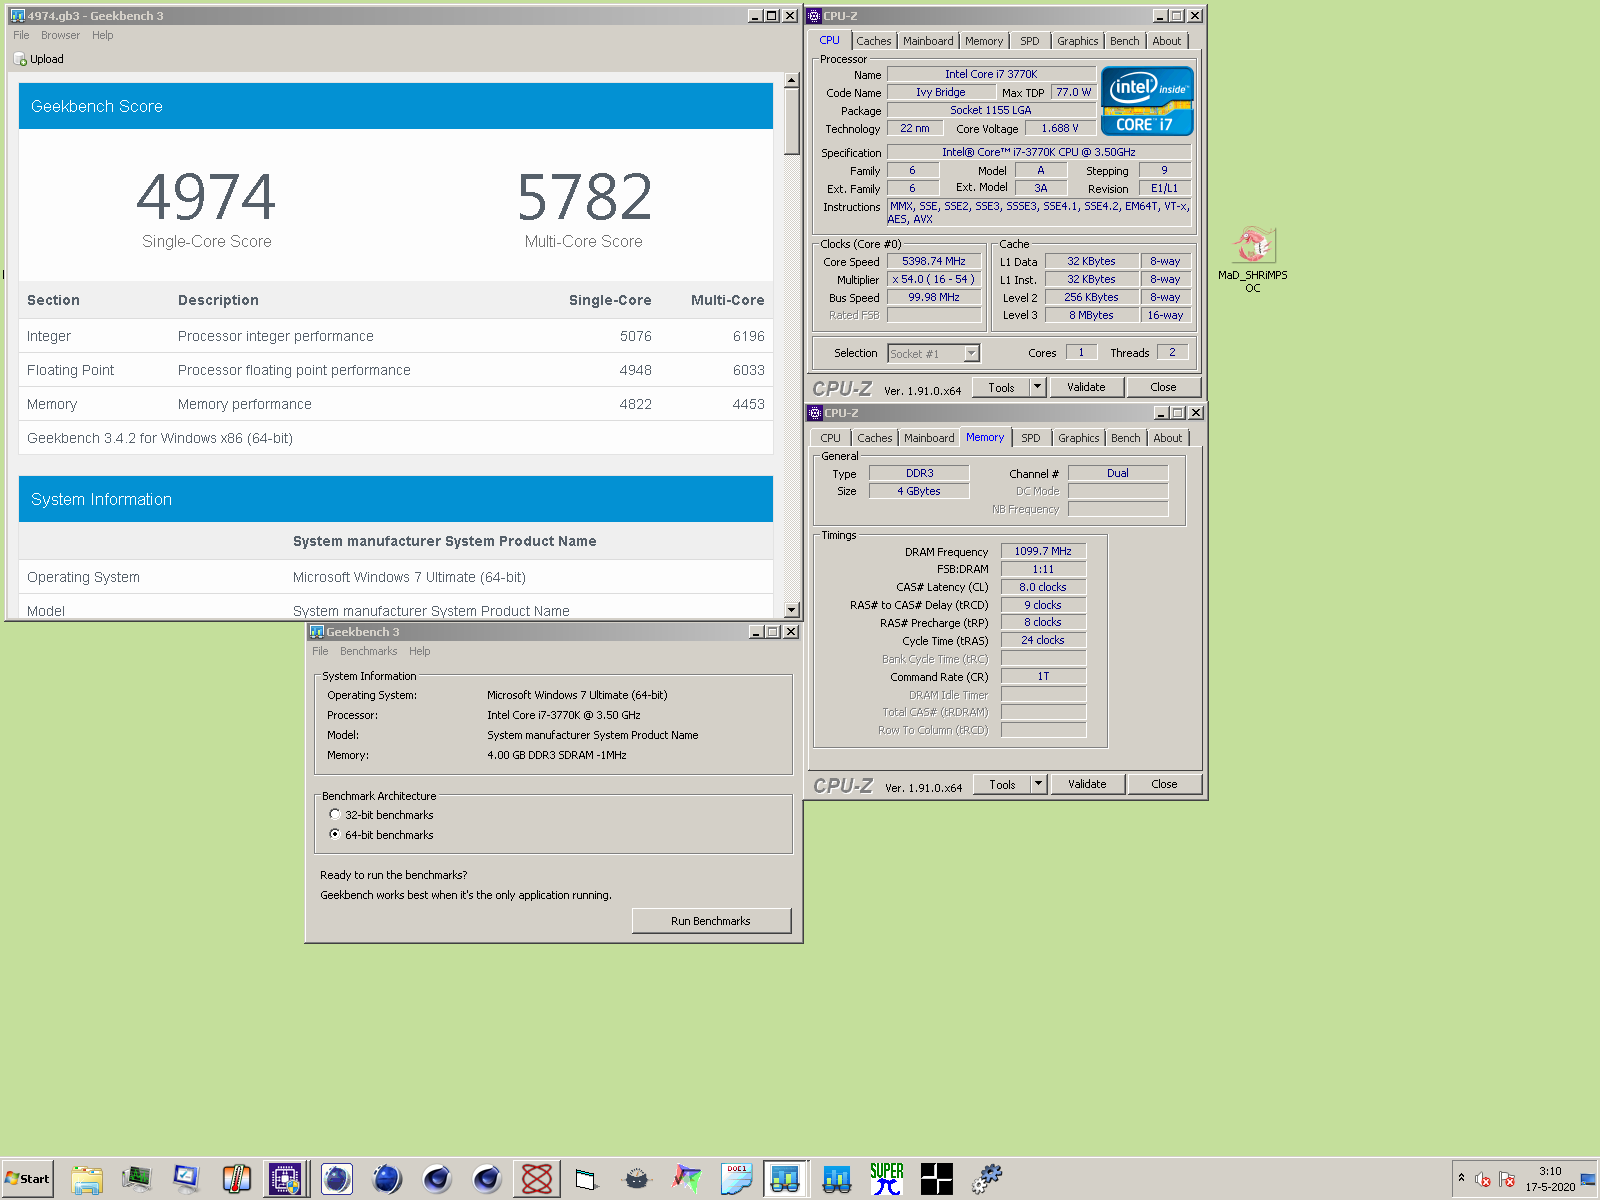Click scroll up arrow in results window

(792, 80)
